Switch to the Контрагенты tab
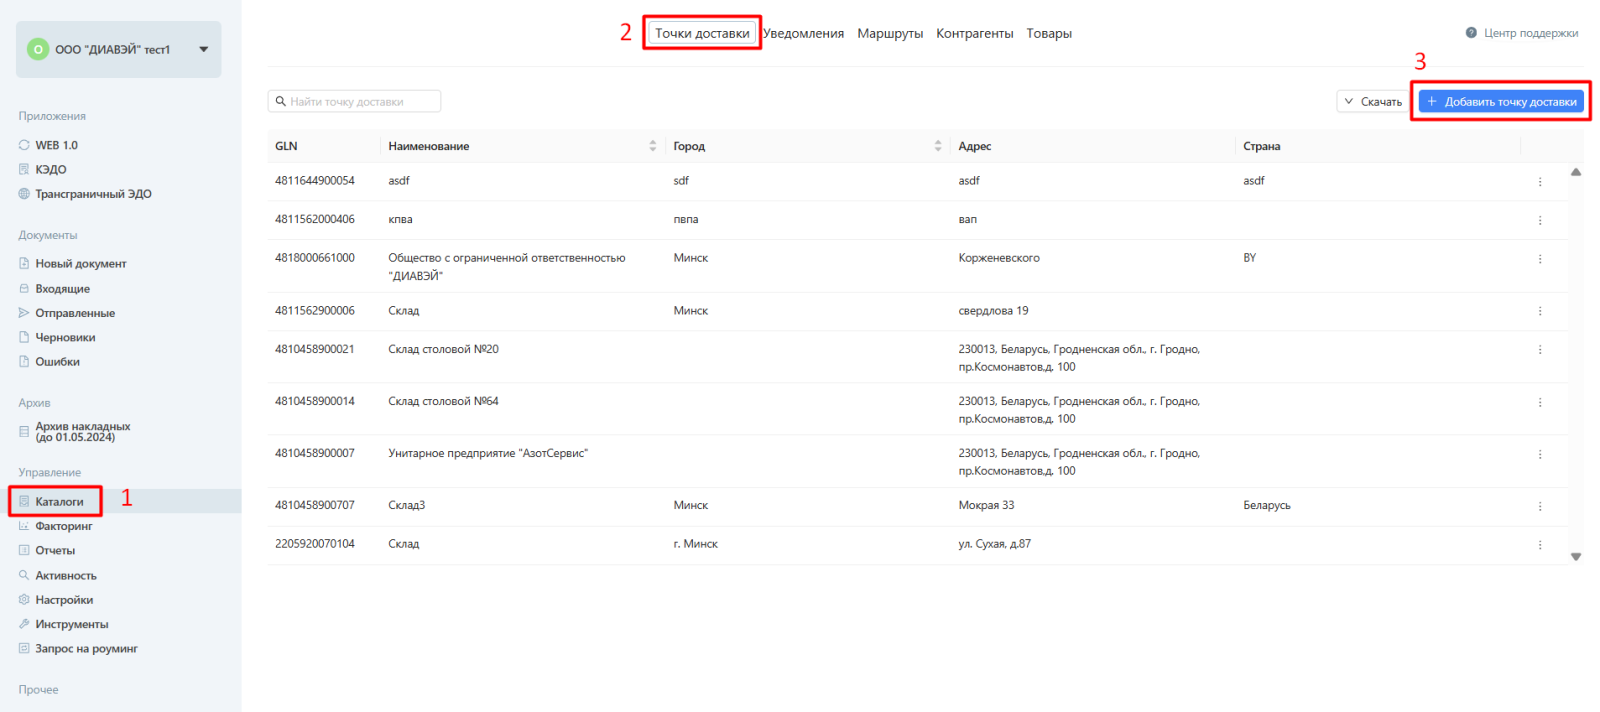Image resolution: width=1600 pixels, height=712 pixels. [974, 34]
